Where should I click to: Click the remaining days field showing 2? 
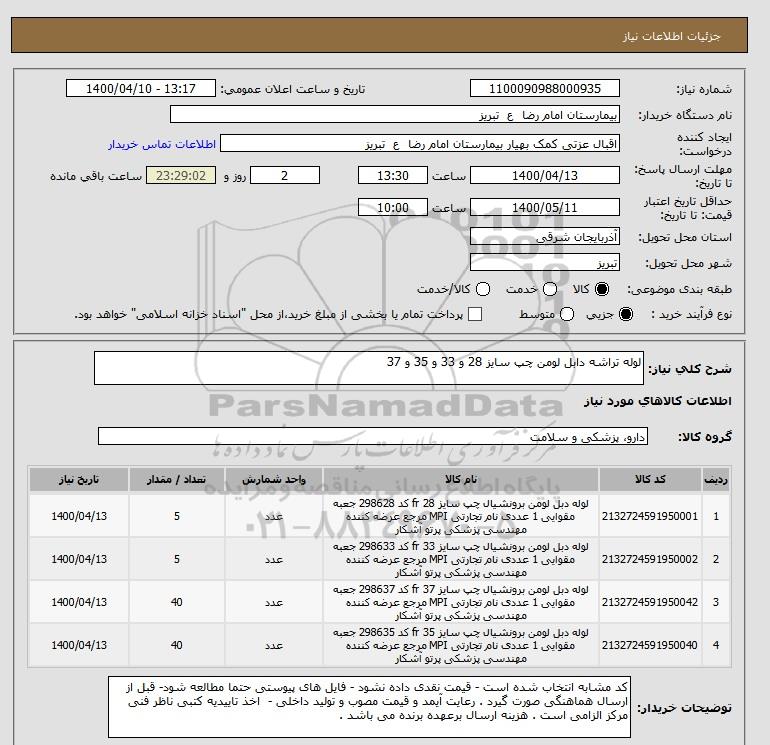[285, 175]
